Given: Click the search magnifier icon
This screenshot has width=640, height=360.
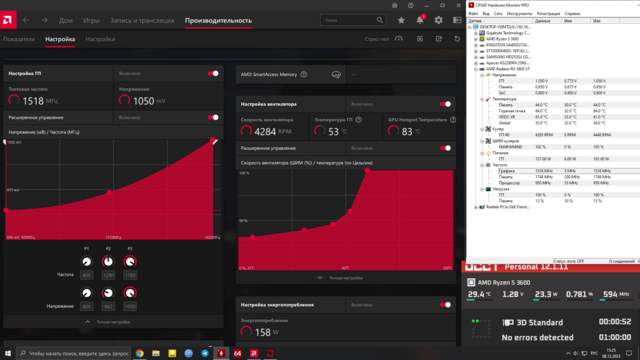Looking at the screenshot, I should (380, 20).
